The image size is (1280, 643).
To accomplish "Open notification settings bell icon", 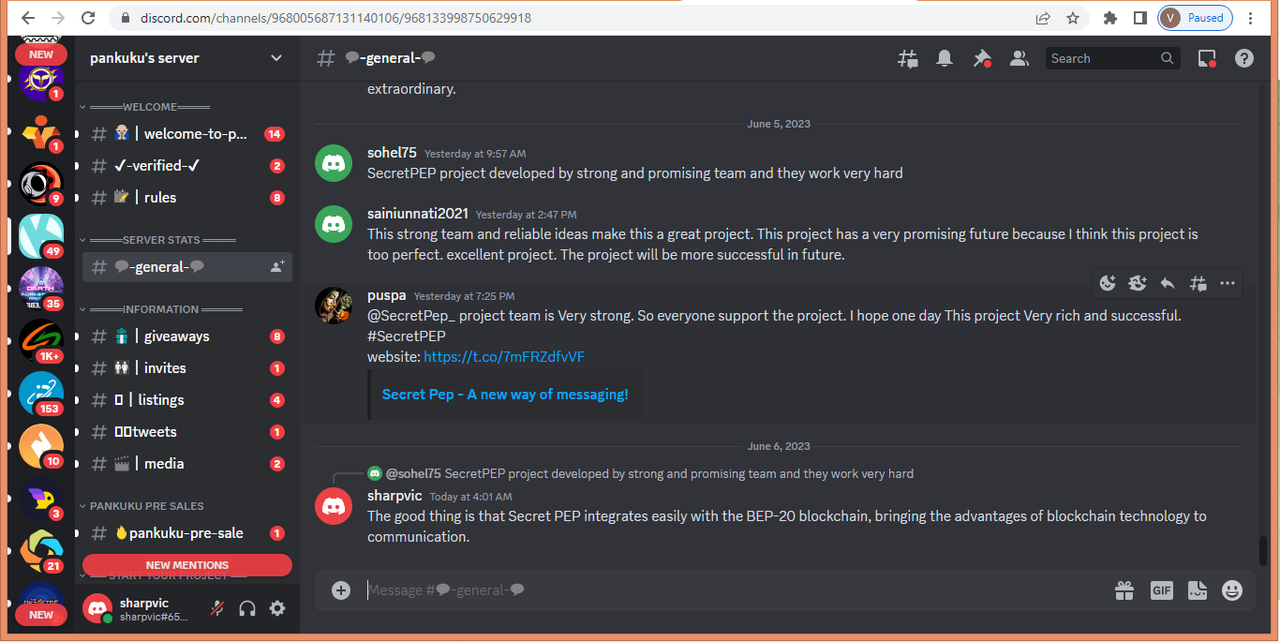I will pyautogui.click(x=944, y=59).
